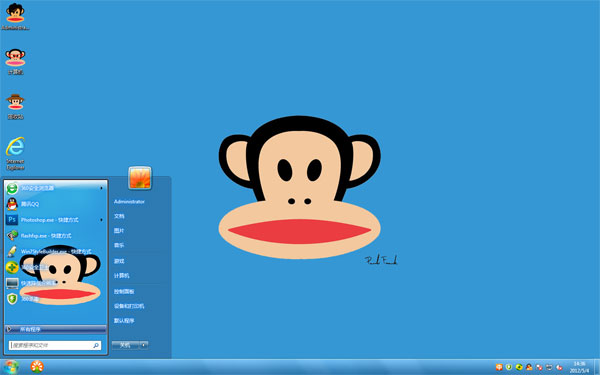Open the flashfxp.exe shortcut
The height and width of the screenshot is (375, 600).
coord(55,236)
